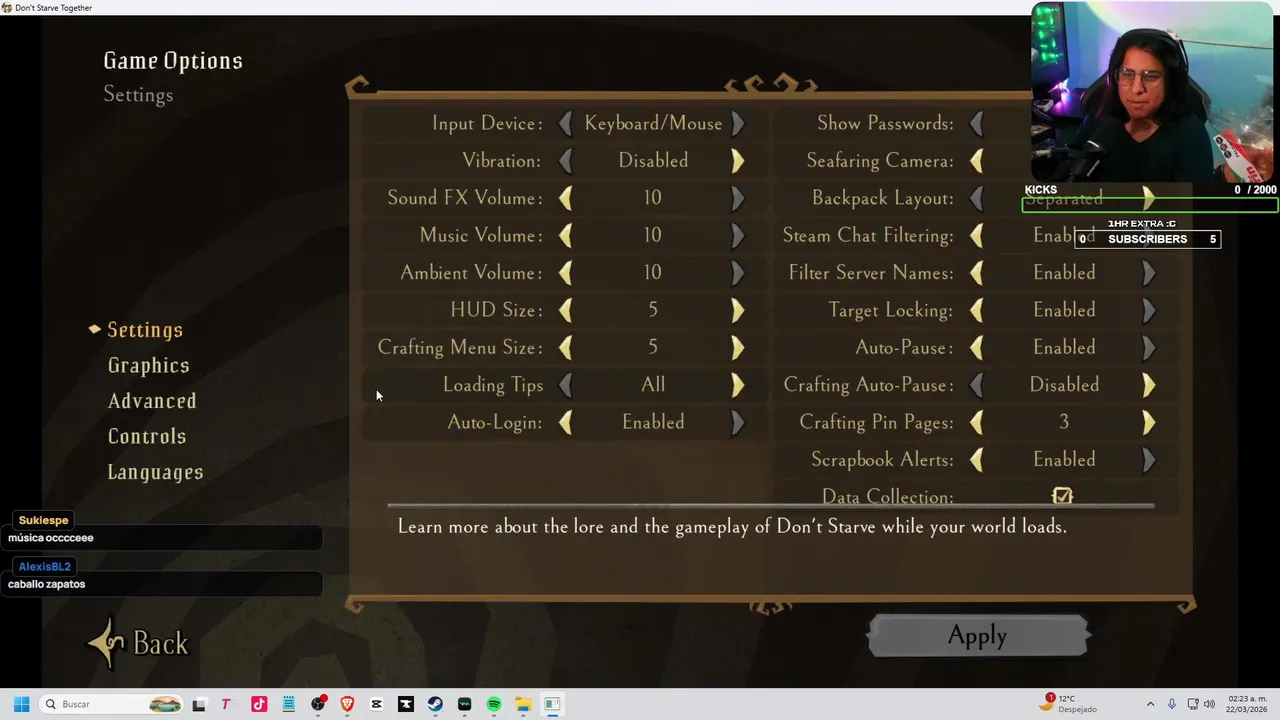
Task: Apply the changed game settings
Action: pyautogui.click(x=977, y=636)
